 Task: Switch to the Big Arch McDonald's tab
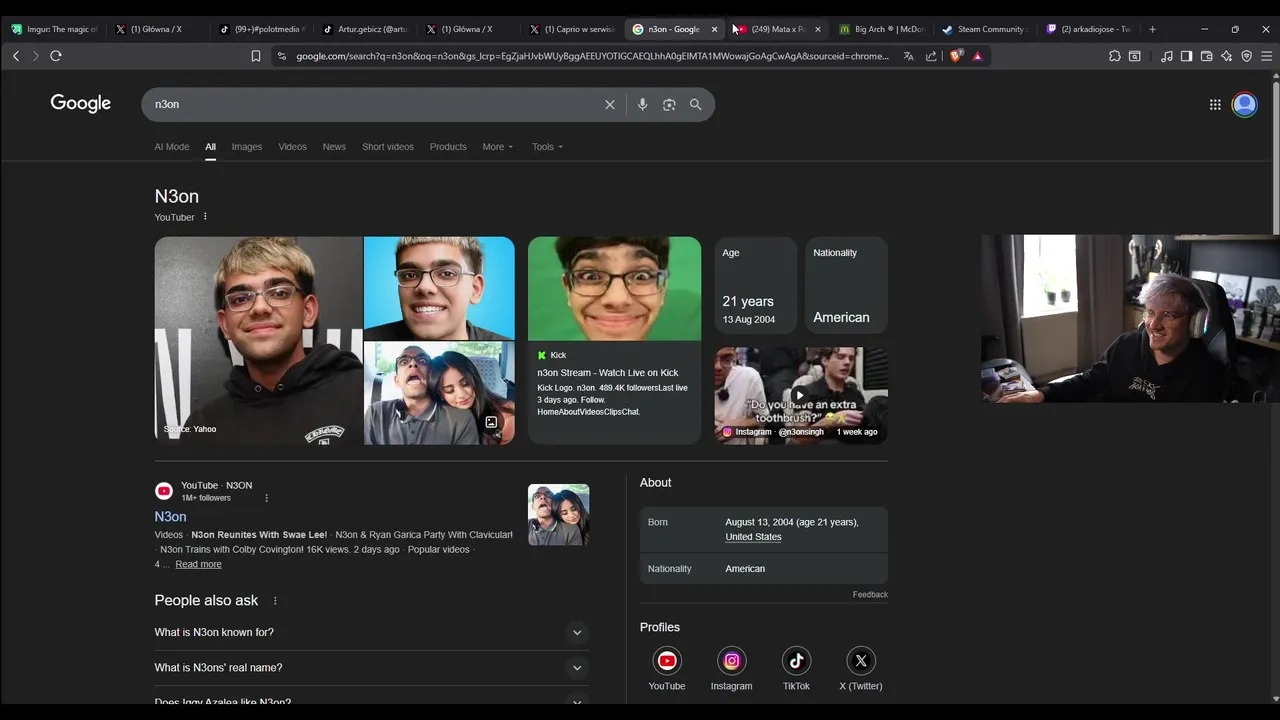tap(881, 29)
